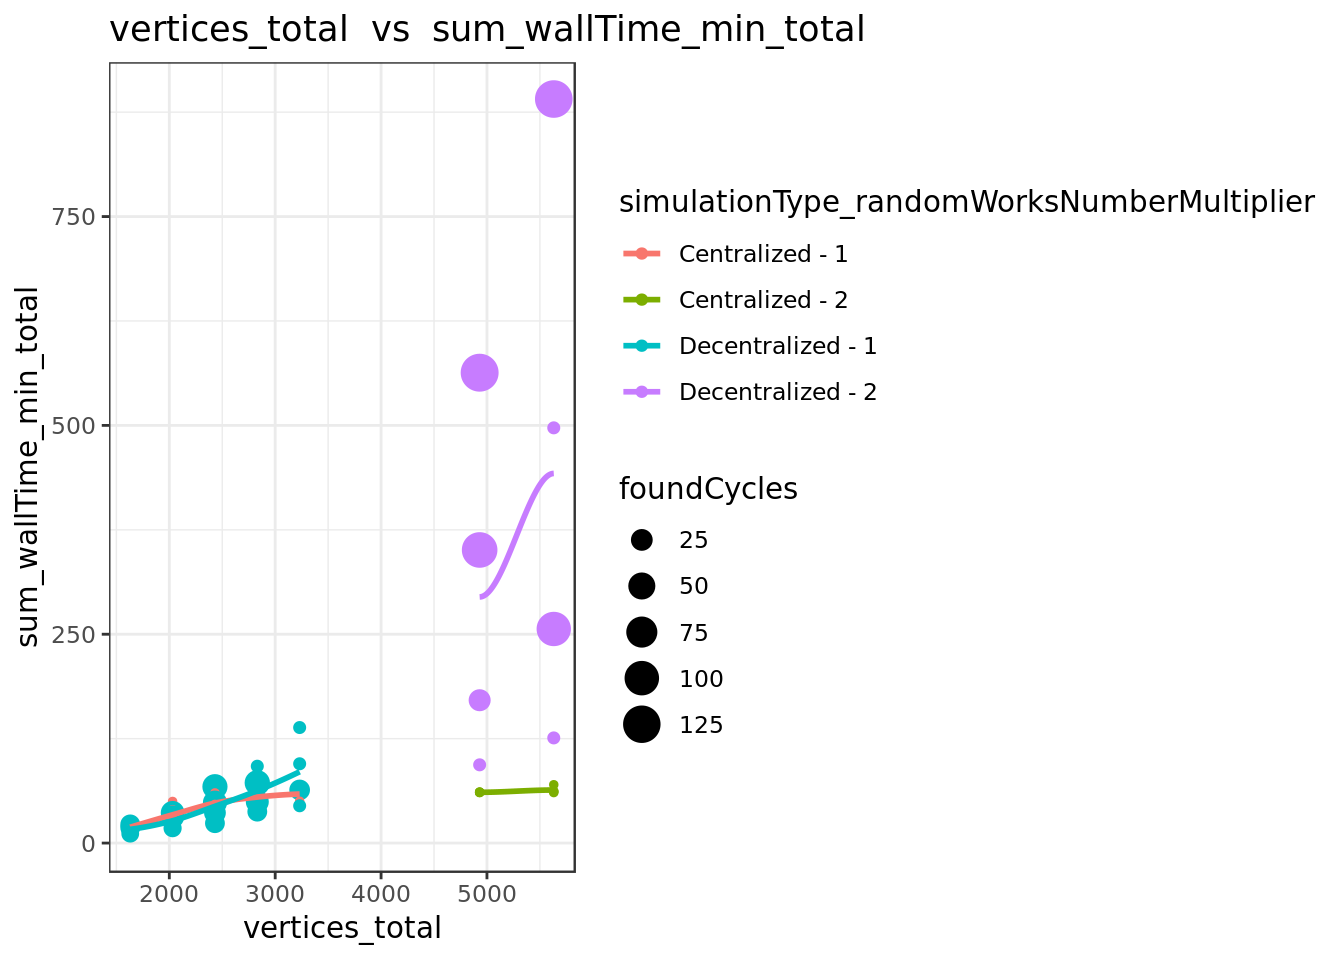1344x960 pixels.
Task: Click the chart title vertices_total vs sum_wallTime_min_total
Action: click(x=487, y=30)
